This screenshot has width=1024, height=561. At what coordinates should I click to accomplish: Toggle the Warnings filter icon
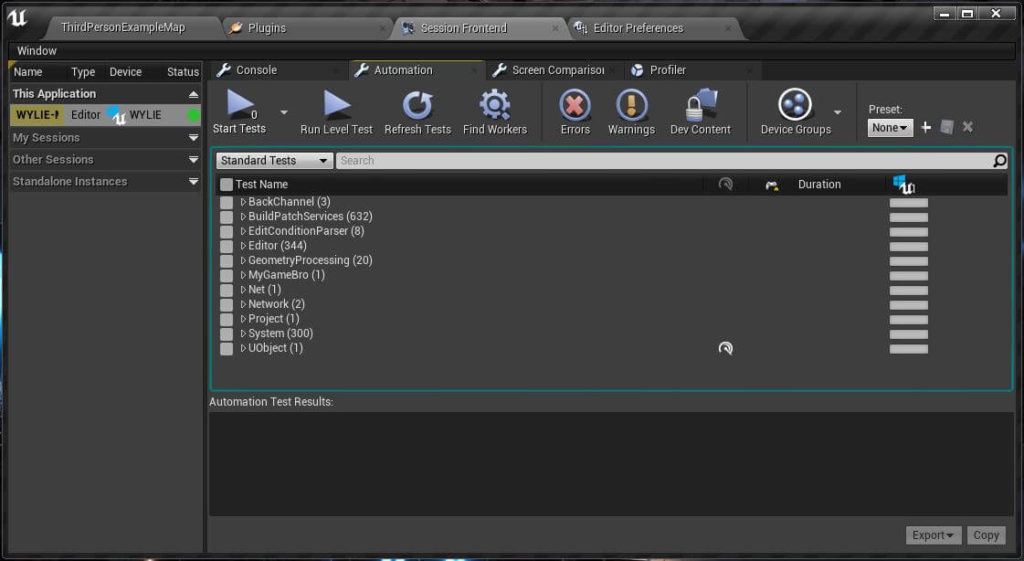point(632,105)
